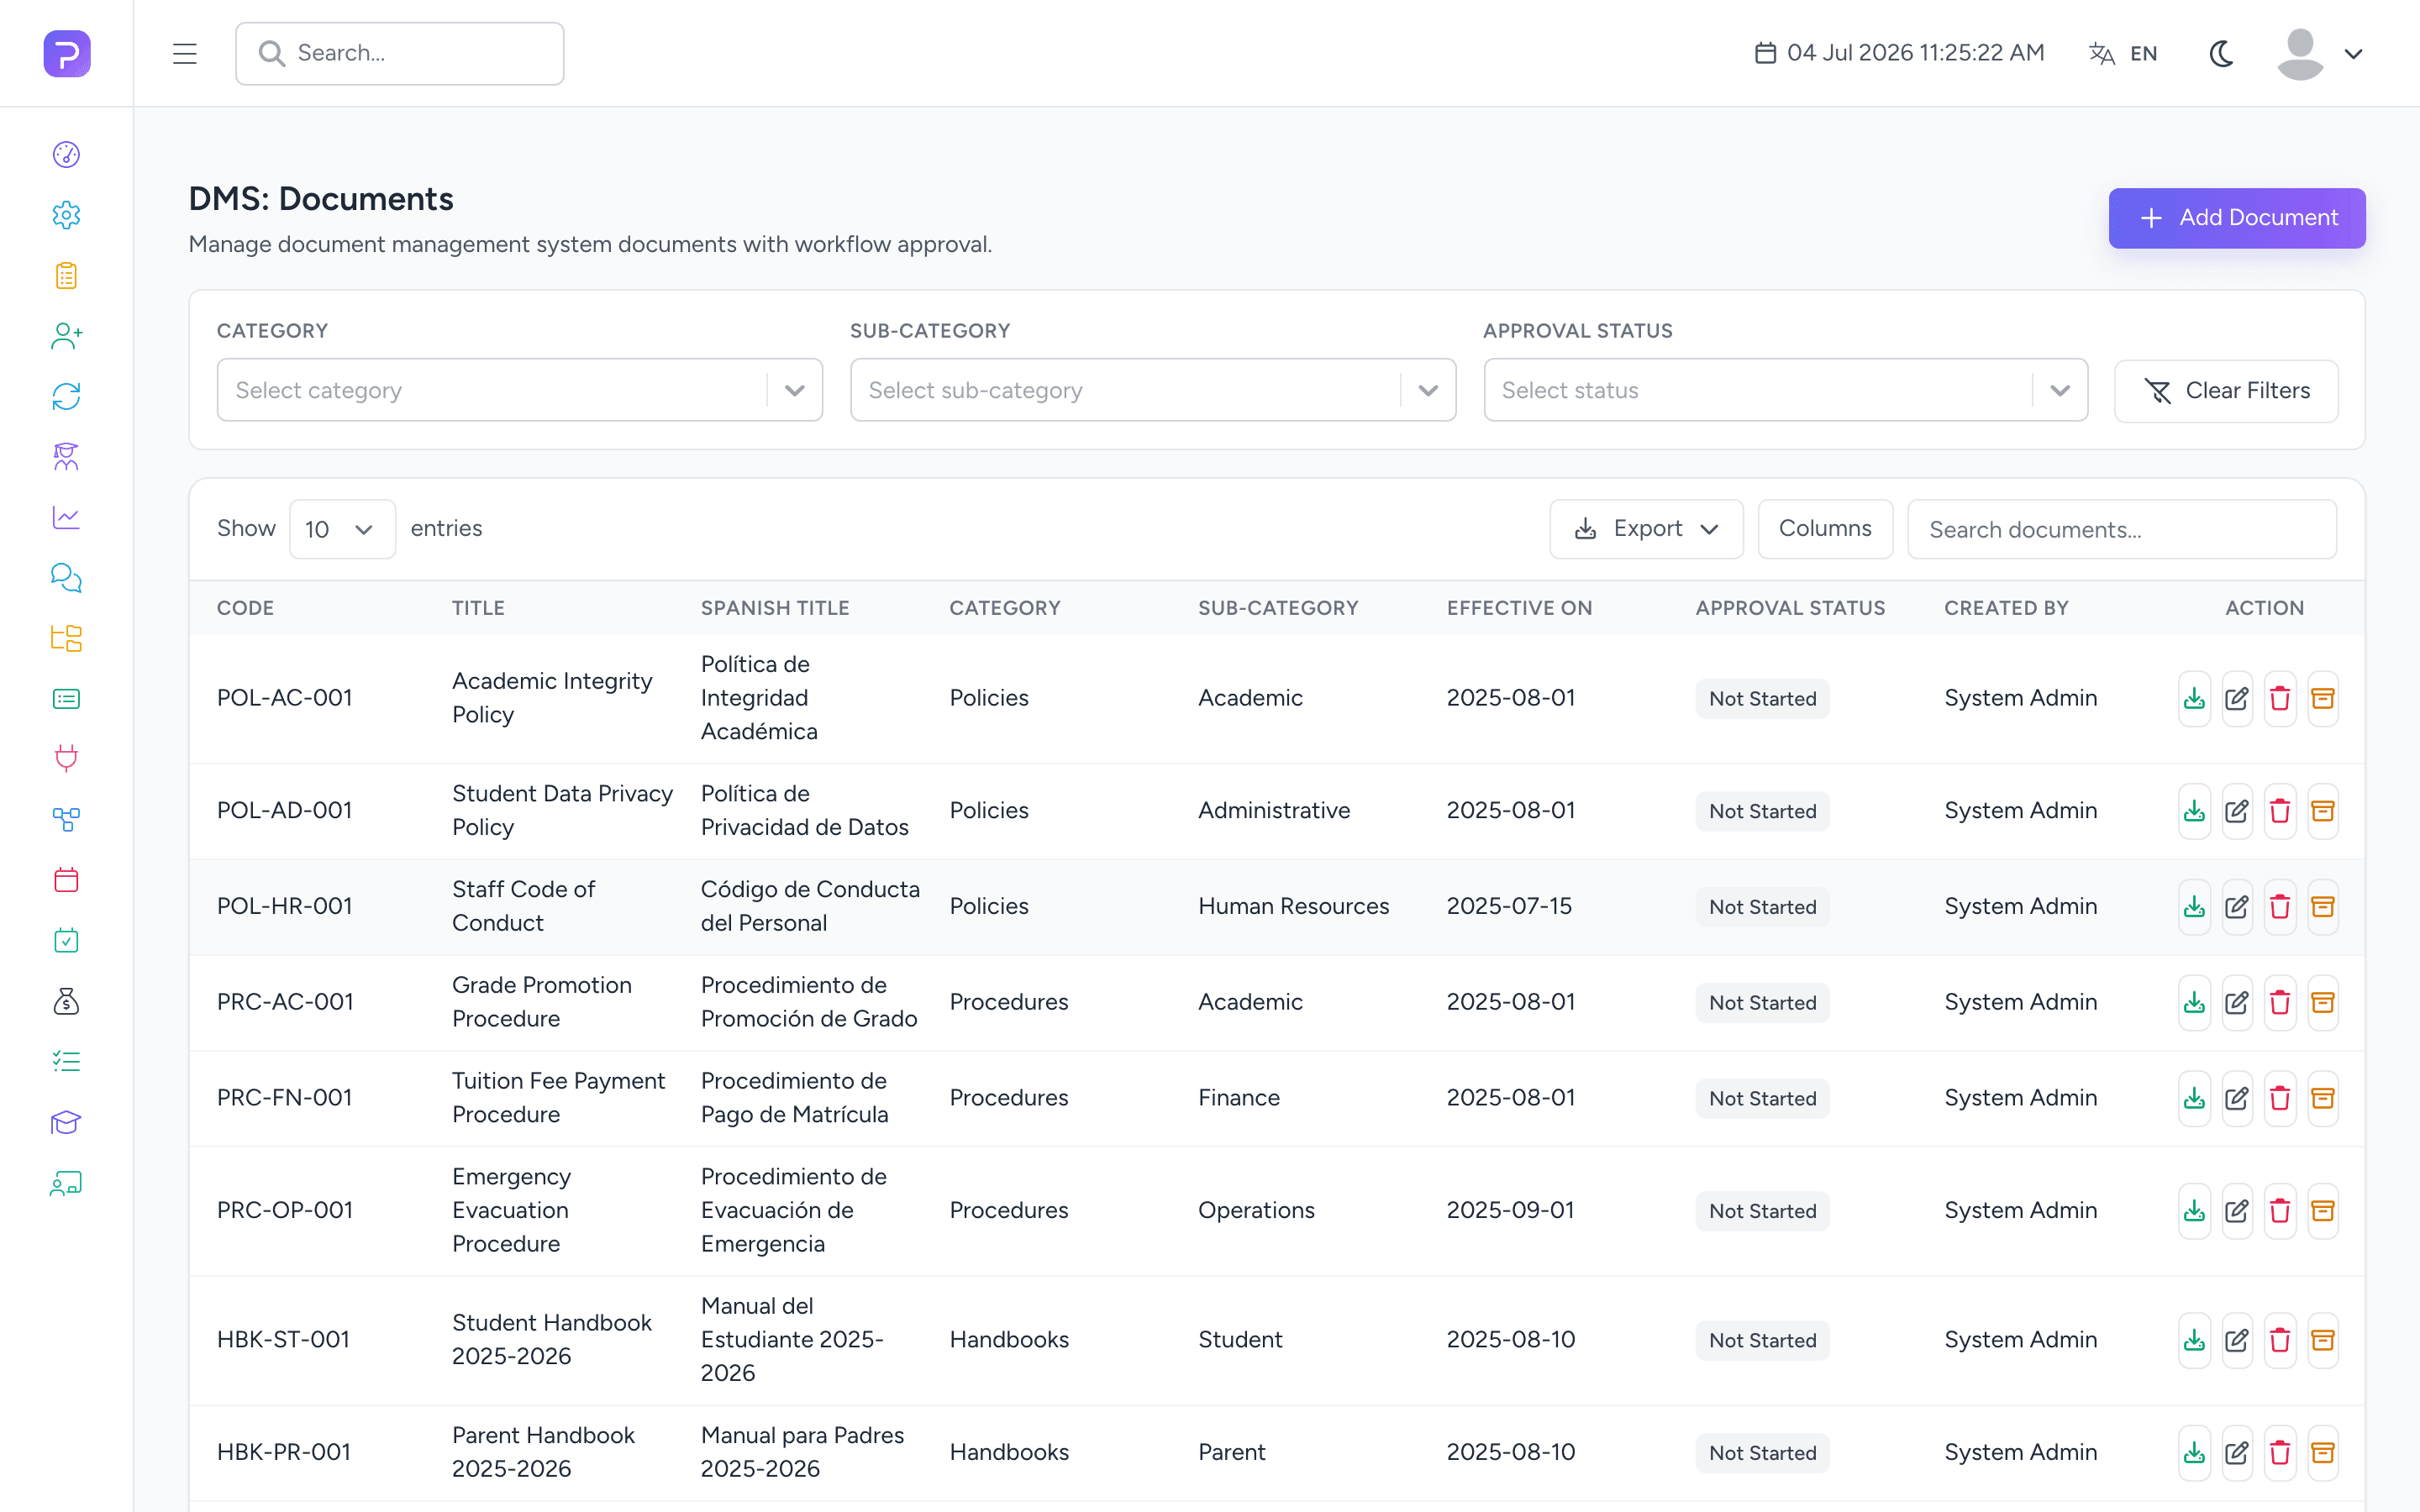Open the clipboard icon in sidebar
This screenshot has width=2420, height=1512.
pos(66,275)
